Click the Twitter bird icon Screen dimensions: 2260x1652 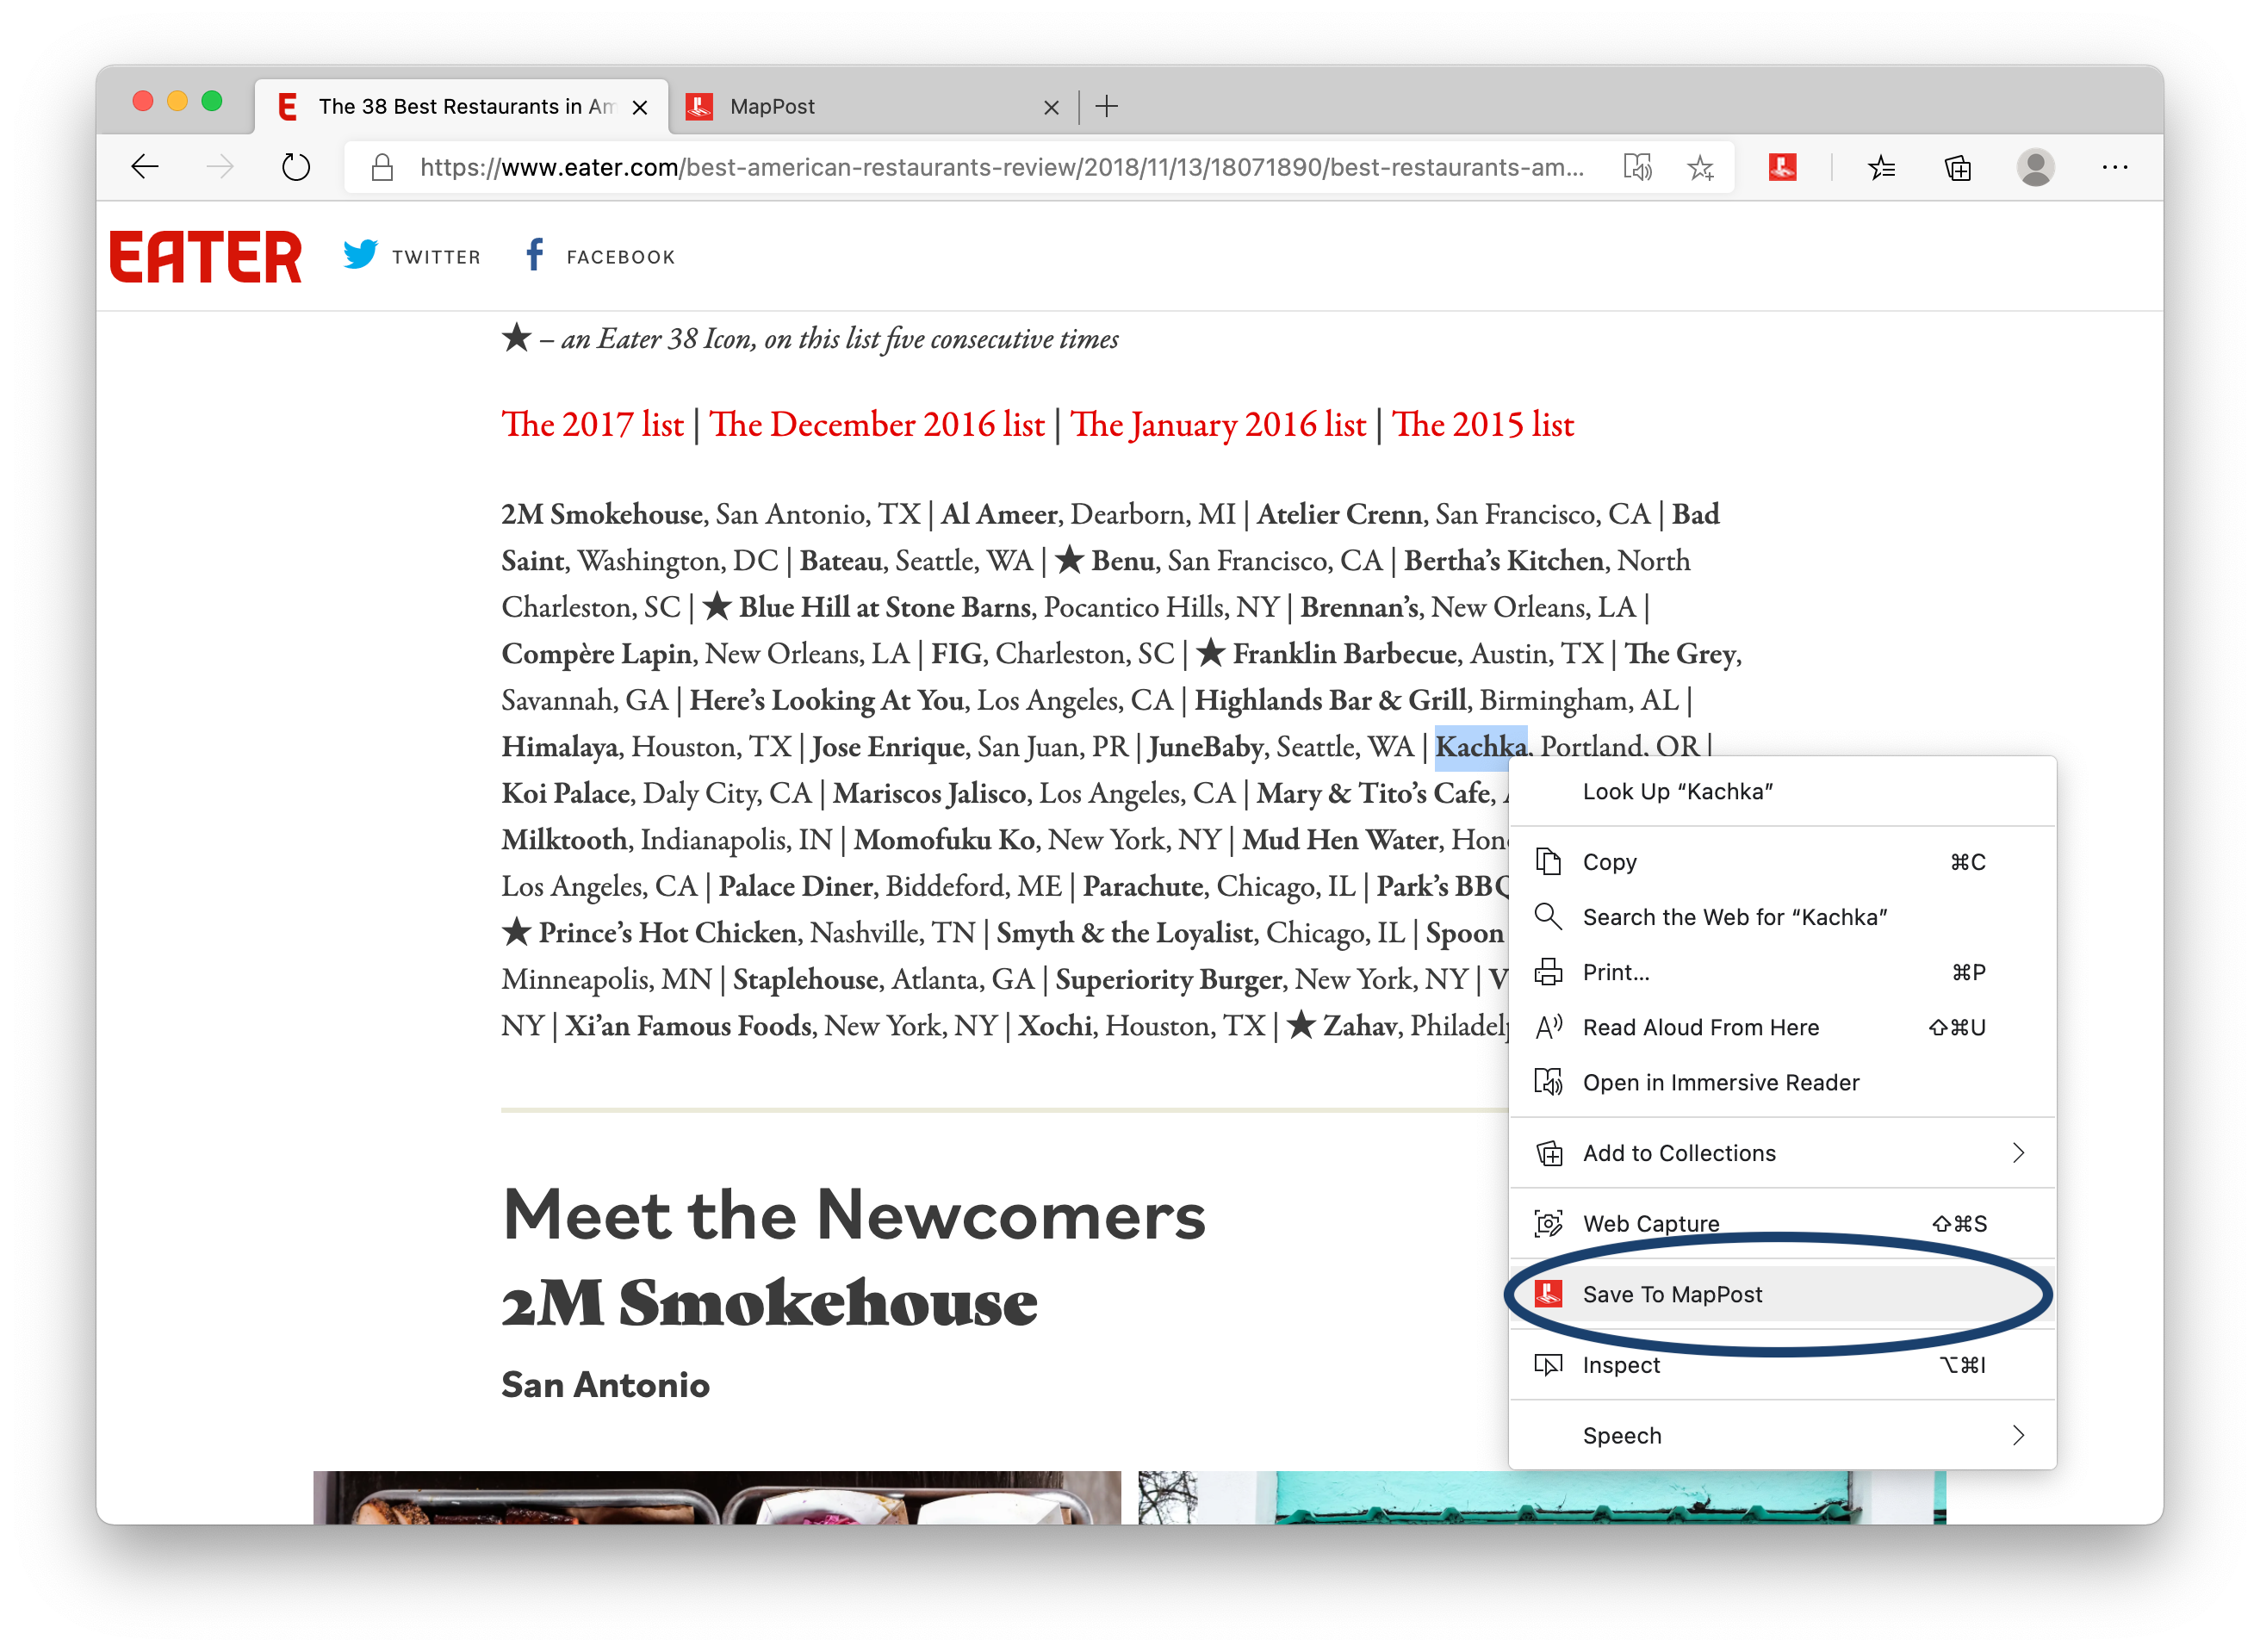[x=361, y=255]
